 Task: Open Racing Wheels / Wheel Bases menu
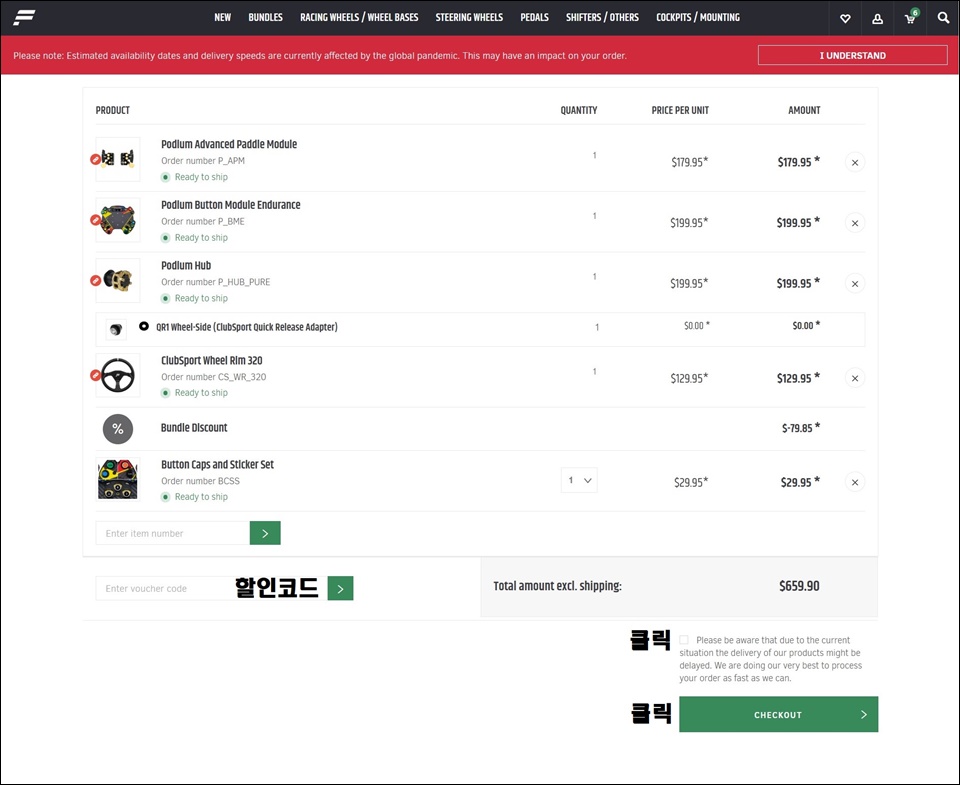[359, 18]
